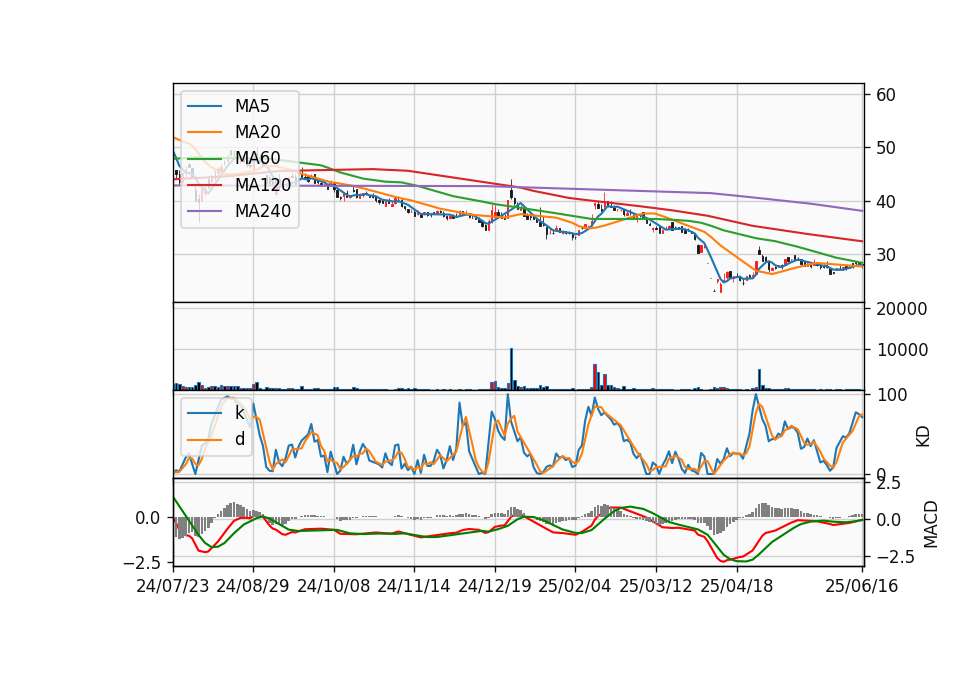Click the 25/02/04 date axis label

575,586
